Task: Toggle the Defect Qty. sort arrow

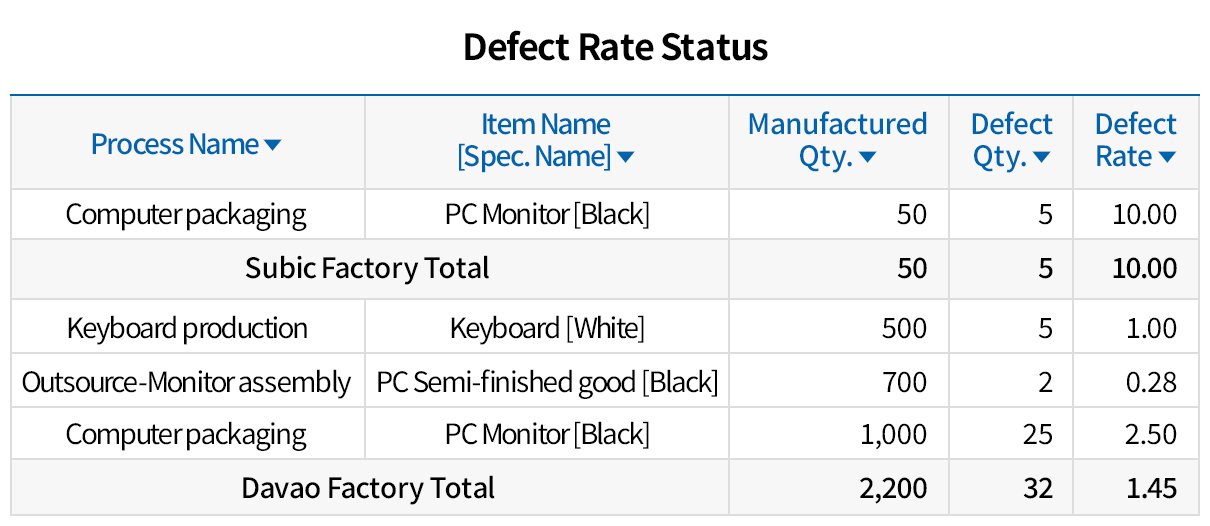Action: (1042, 157)
